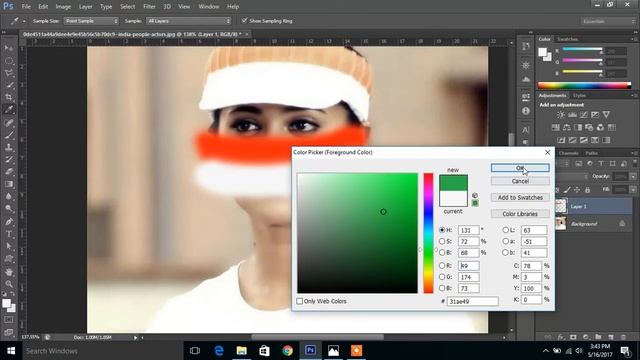
Task: Uncheck Show Sampling Ring option
Action: tap(244, 20)
